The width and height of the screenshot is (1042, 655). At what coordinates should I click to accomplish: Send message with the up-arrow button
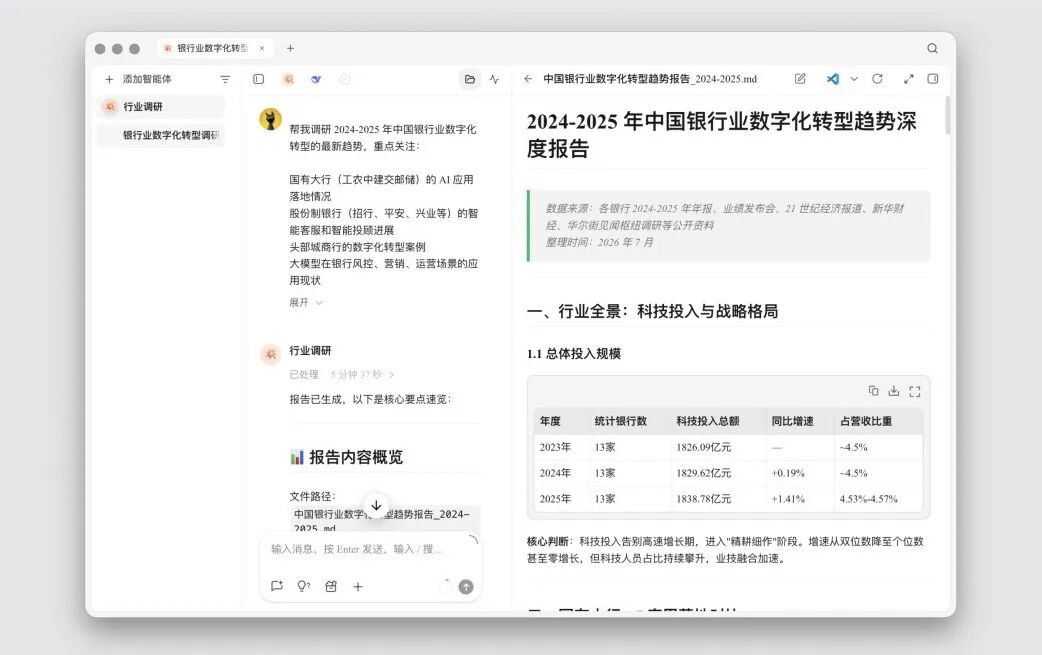pos(466,587)
